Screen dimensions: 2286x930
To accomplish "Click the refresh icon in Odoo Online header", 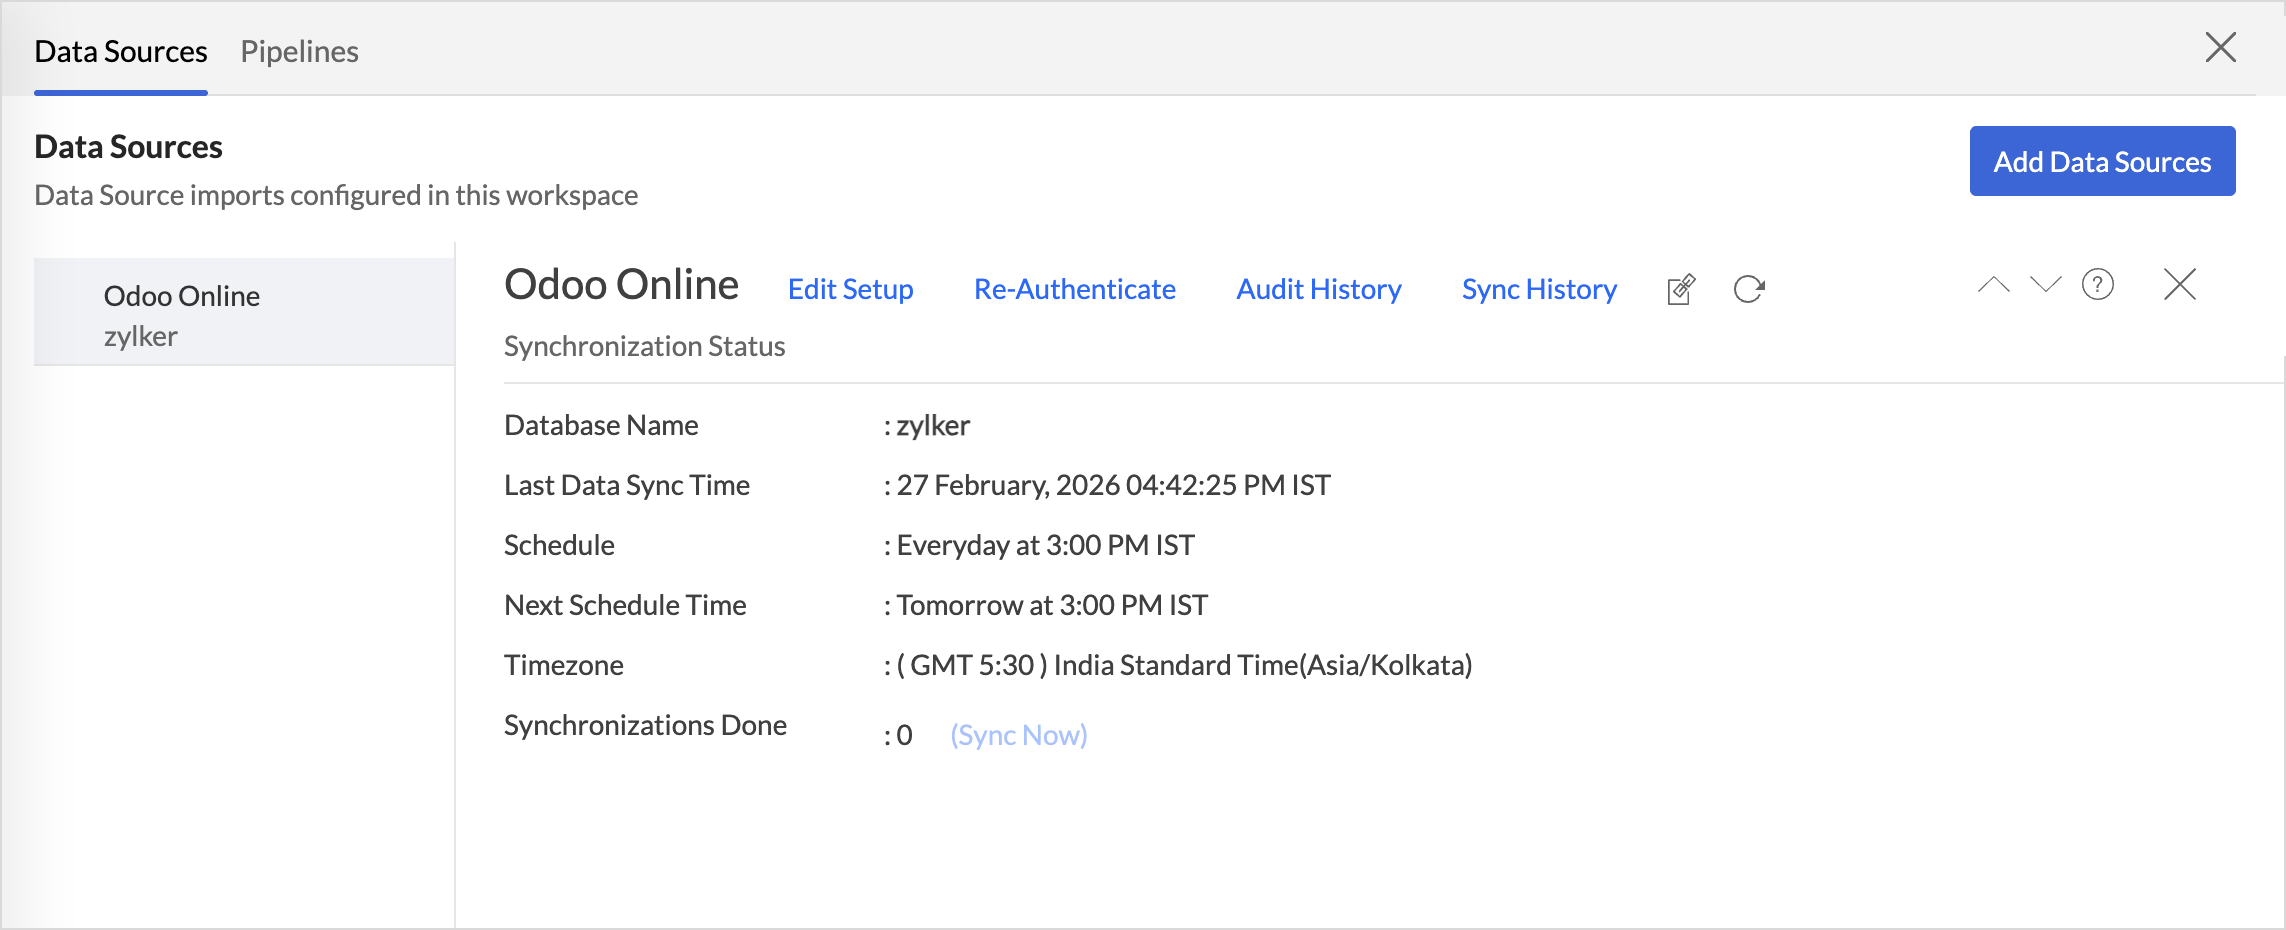I will [x=1748, y=289].
